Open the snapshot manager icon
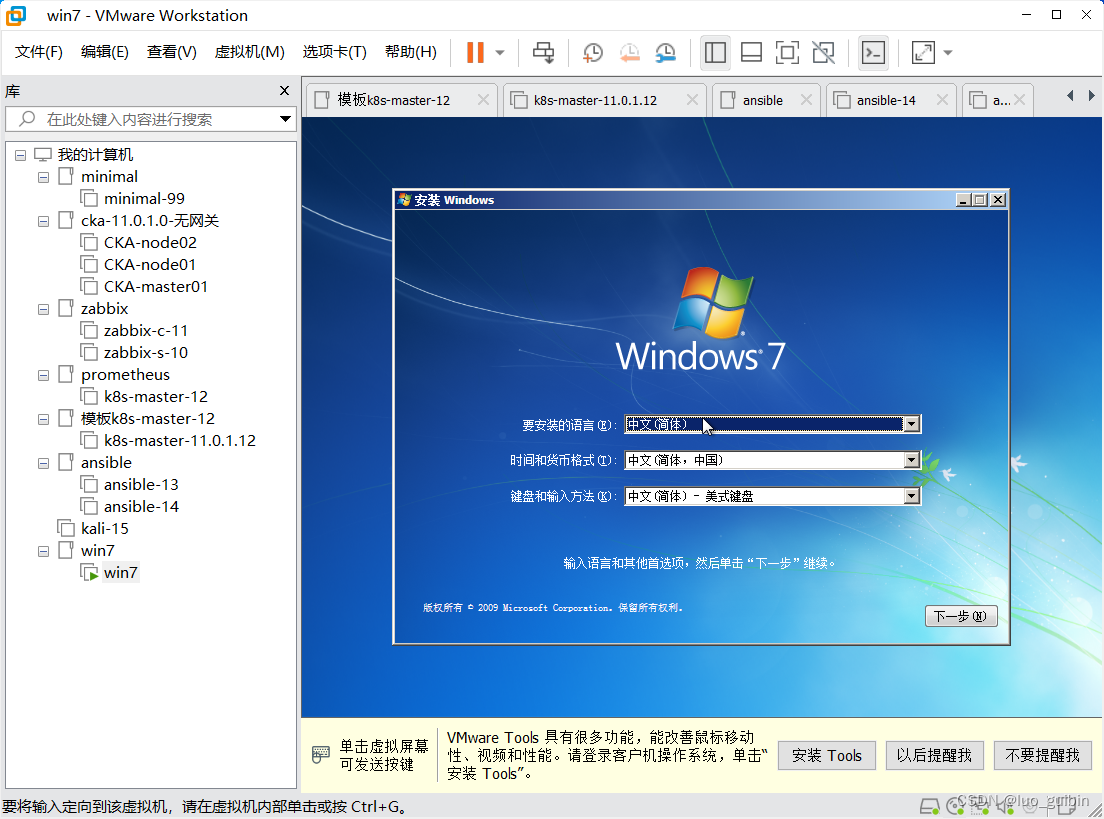Viewport: 1104px width, 819px height. [665, 52]
